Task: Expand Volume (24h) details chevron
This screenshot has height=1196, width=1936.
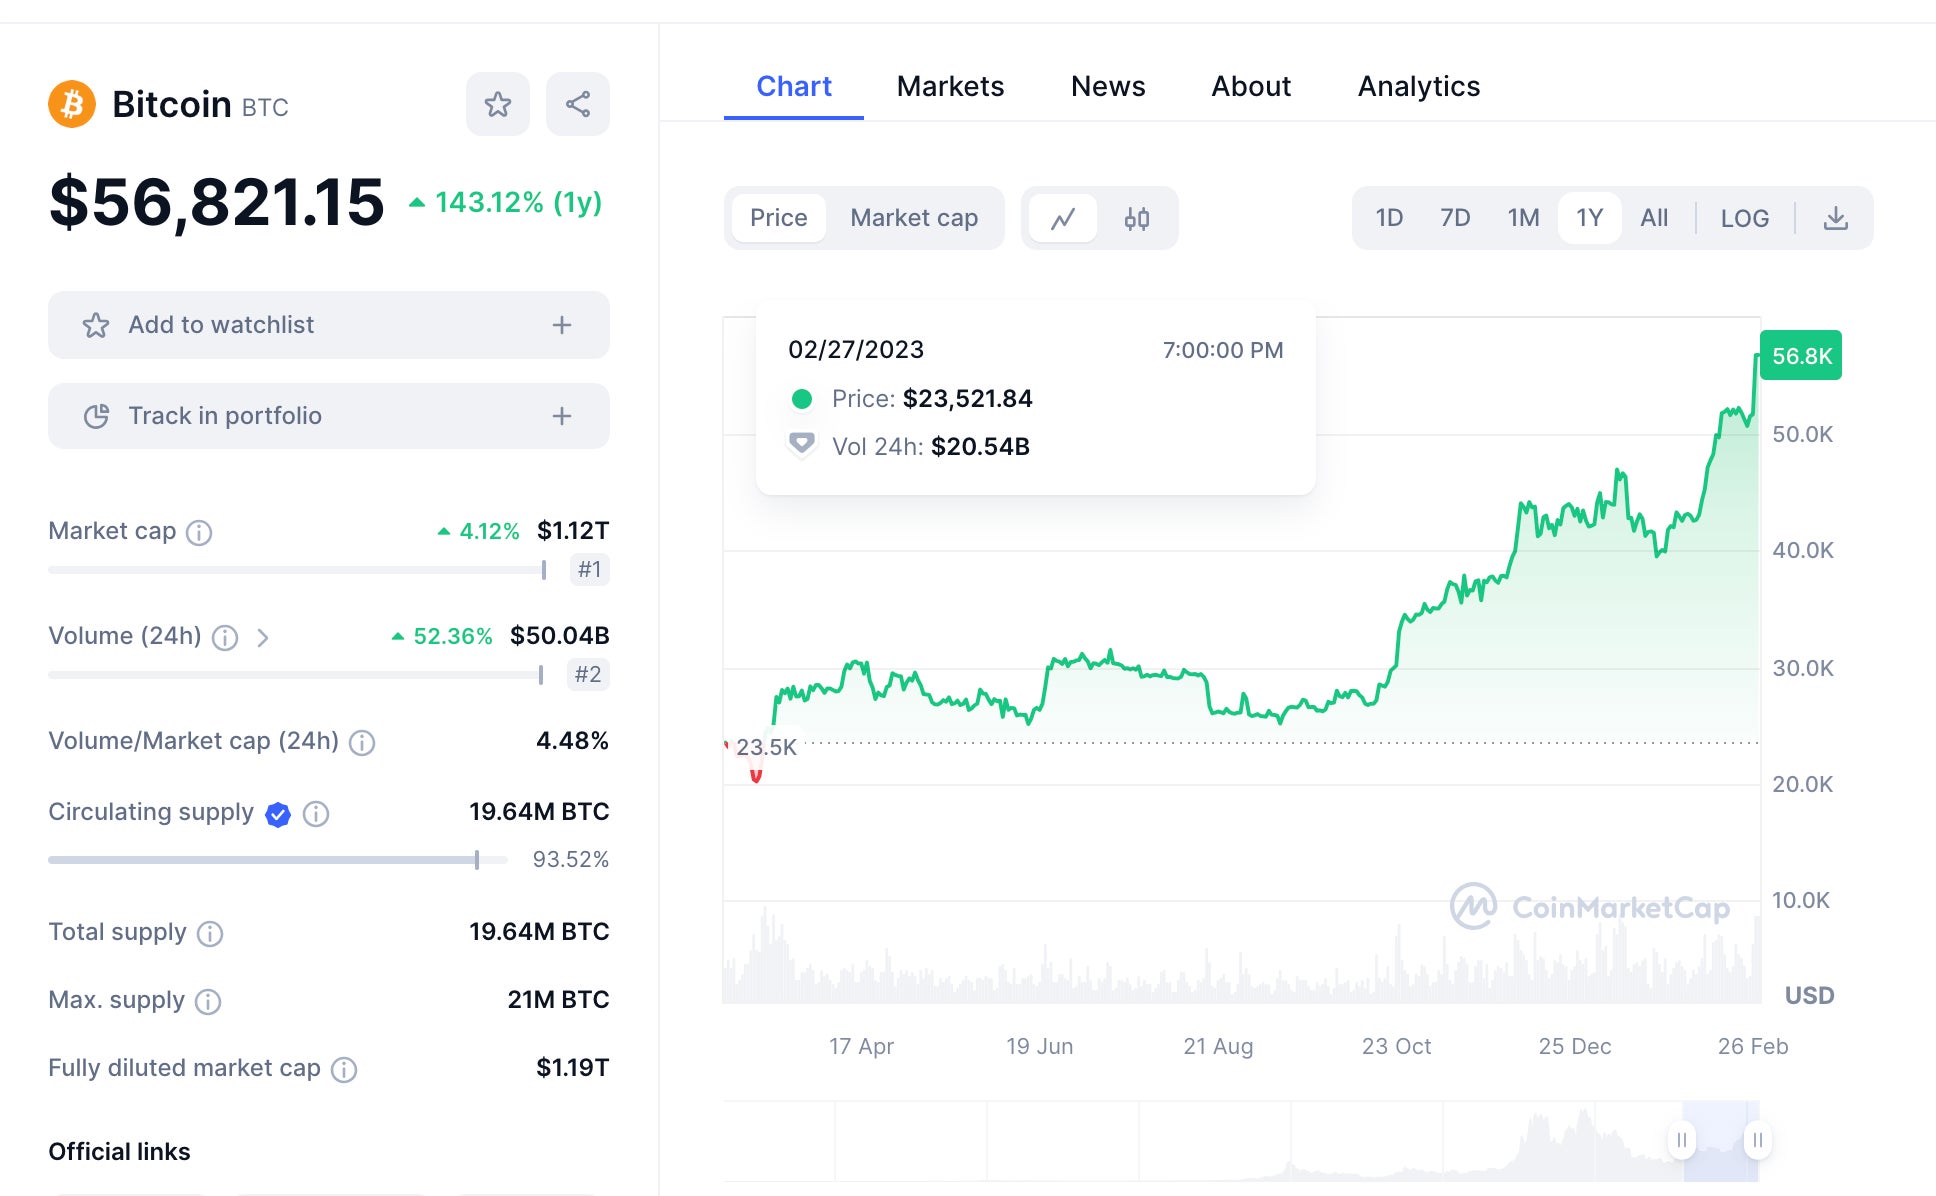Action: click(263, 637)
